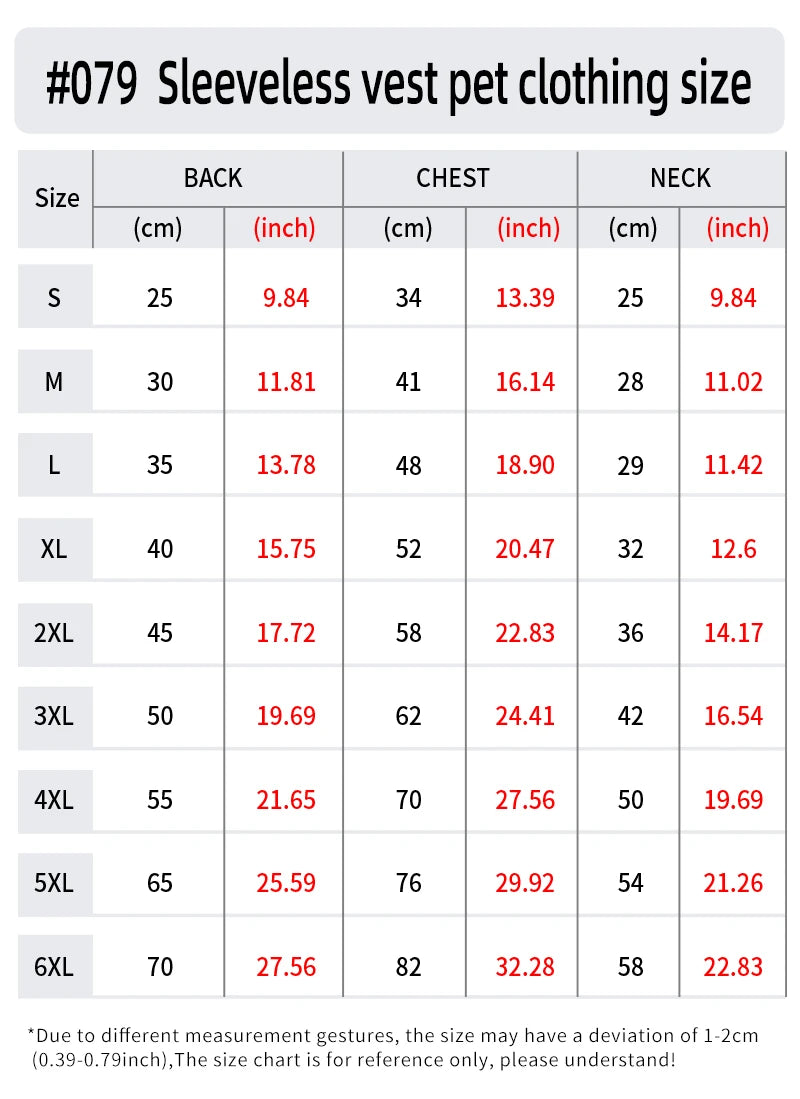This screenshot has width=800, height=1099.
Task: Click the measurement deviation footnote text
Action: (x=392, y=1048)
